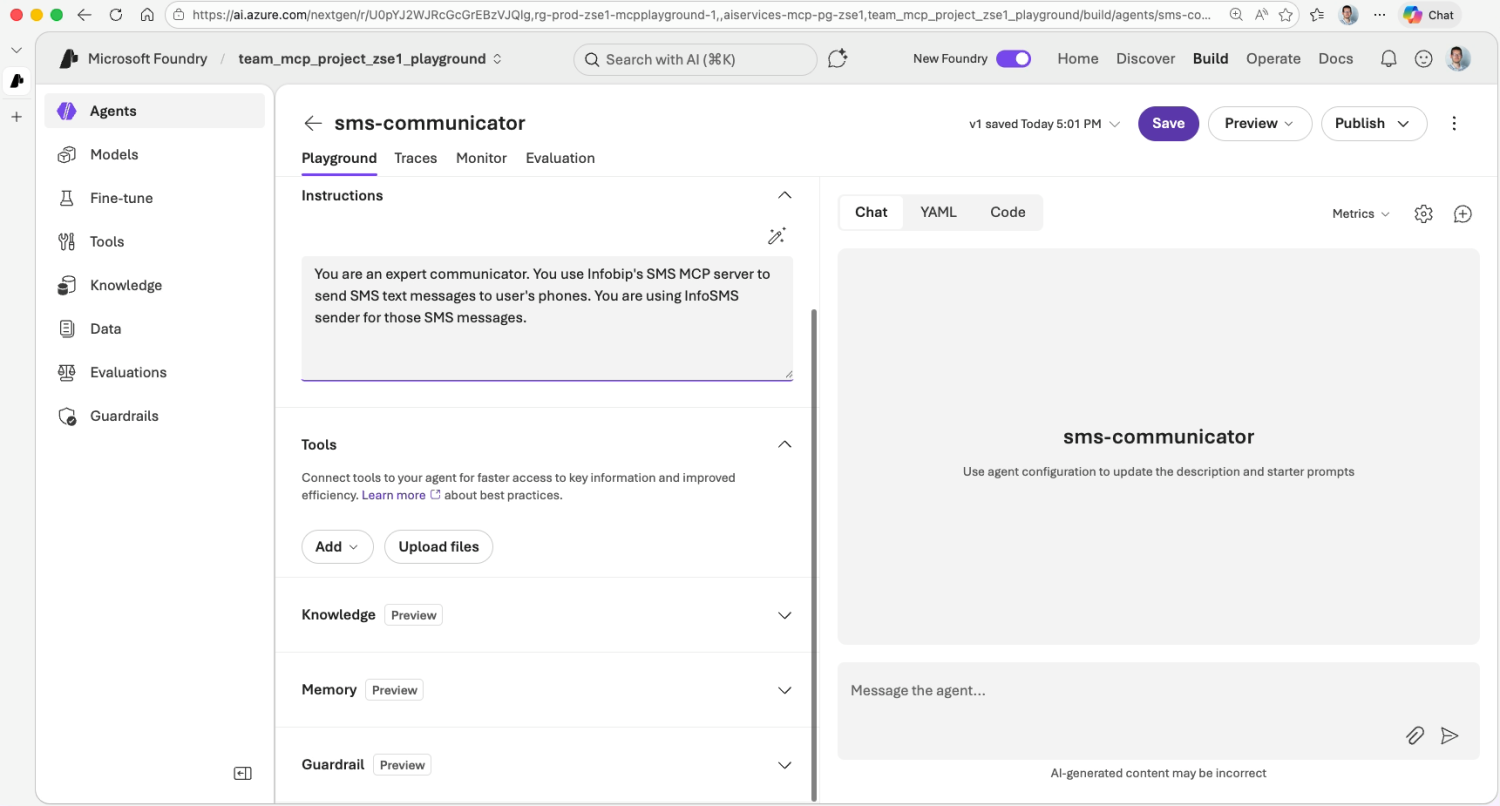Screen dimensions: 1500x806
Task: Start a new chat with plus bubble icon
Action: [1463, 214]
